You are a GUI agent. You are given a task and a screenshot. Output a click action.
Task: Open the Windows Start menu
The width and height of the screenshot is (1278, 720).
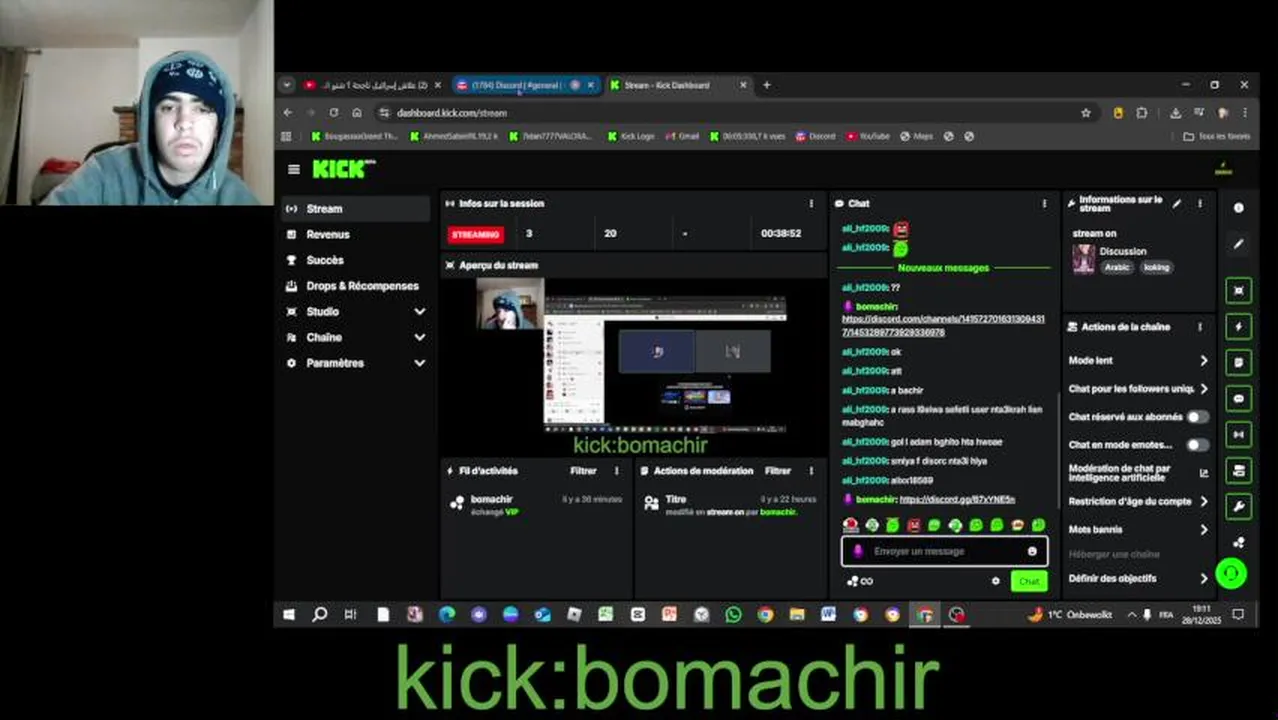(289, 614)
